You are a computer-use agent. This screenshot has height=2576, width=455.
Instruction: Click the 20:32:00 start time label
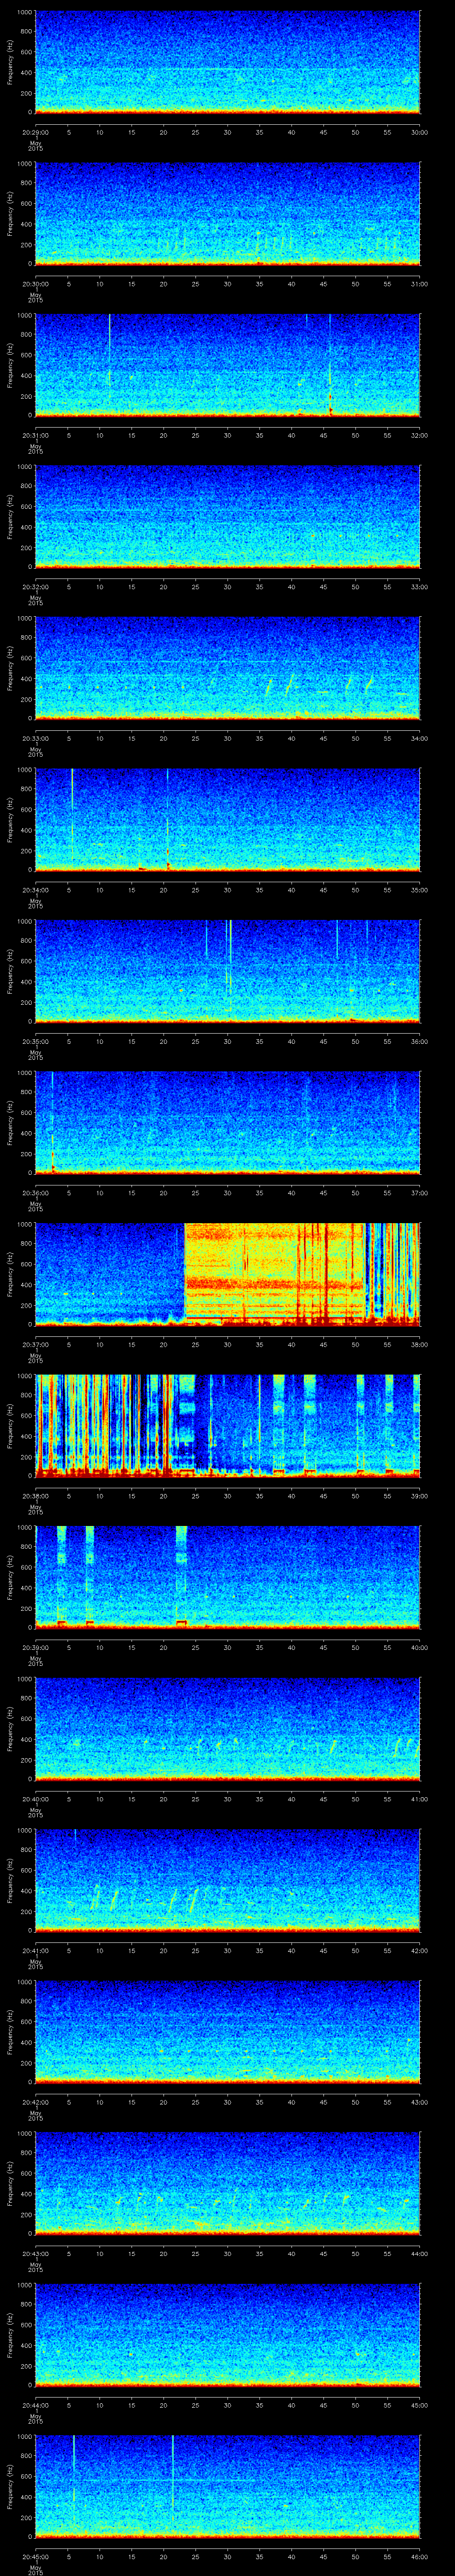pos(35,587)
